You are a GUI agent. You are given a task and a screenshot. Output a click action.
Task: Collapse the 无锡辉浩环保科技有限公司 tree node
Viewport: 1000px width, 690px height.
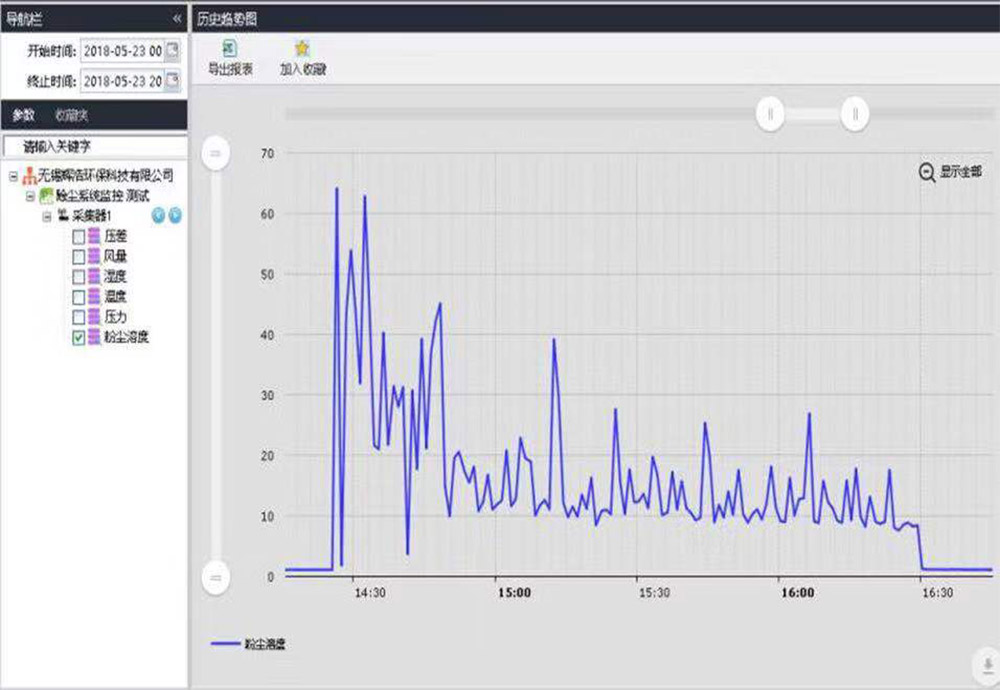tap(13, 176)
